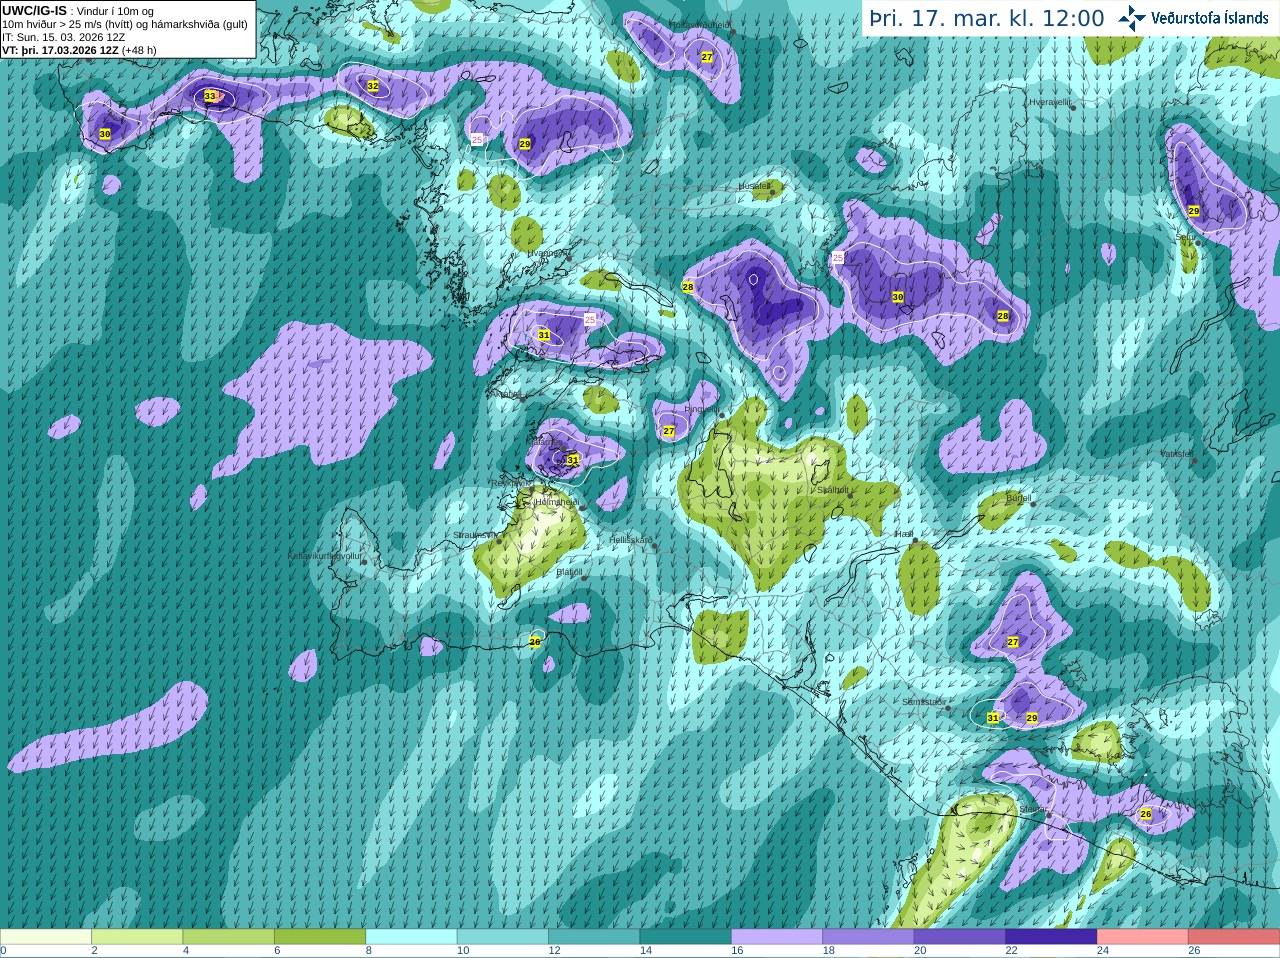Image resolution: width=1280 pixels, height=958 pixels.
Task: Click the initial time line IT: Sun. 15. 03. 2026 12Z
Action: [x=64, y=37]
